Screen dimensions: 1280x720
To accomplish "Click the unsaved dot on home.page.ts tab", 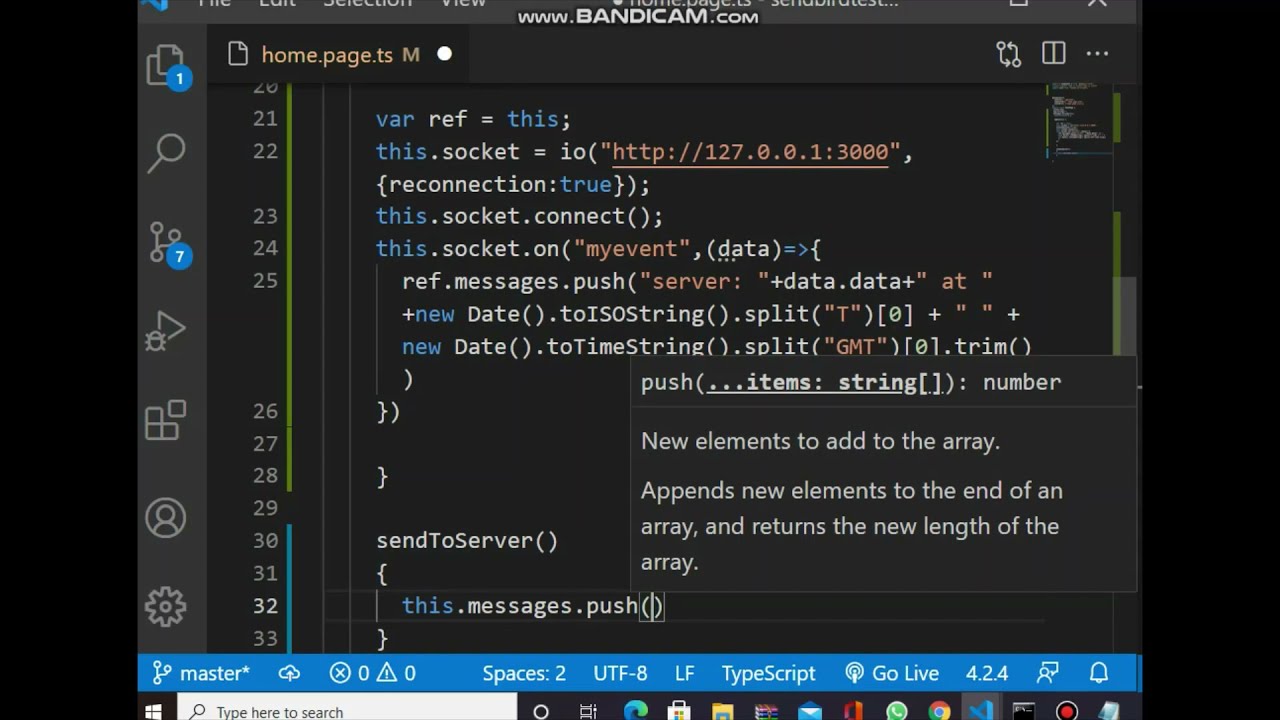I will [444, 54].
